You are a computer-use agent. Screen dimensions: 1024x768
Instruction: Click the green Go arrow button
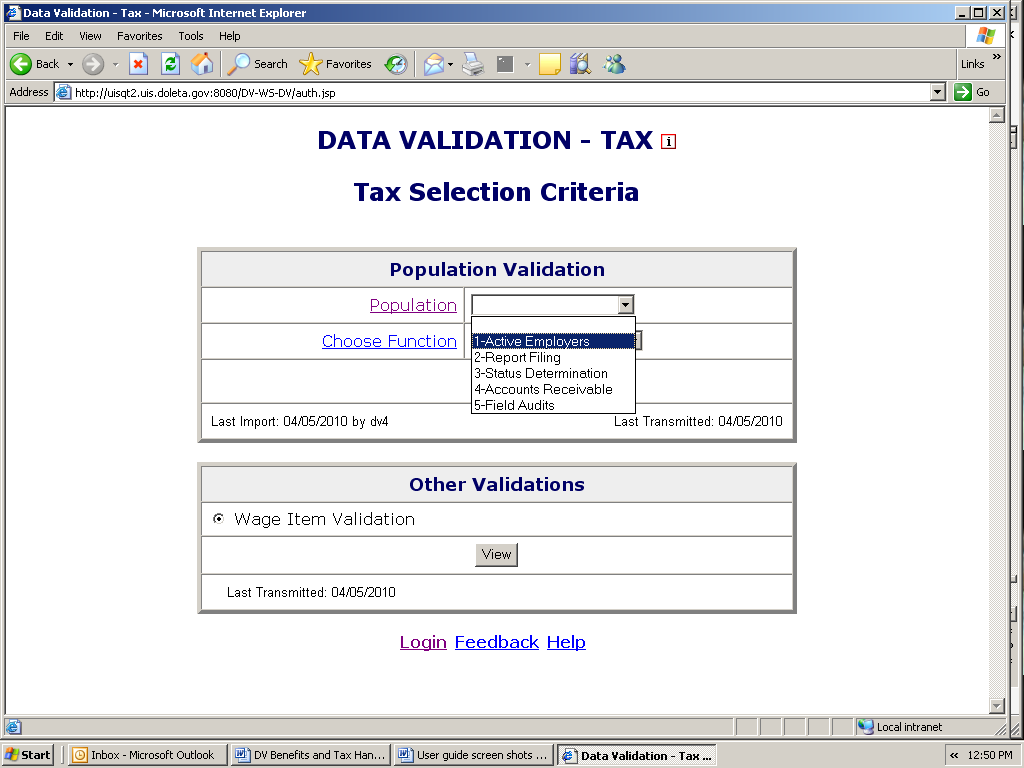(963, 92)
